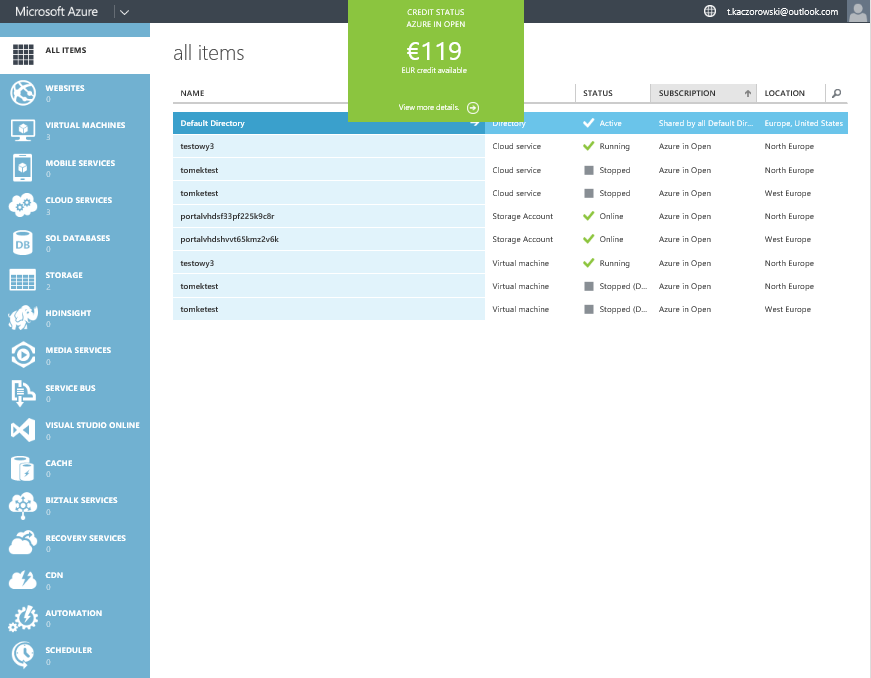871x678 pixels.
Task: Open the Automation section
Action: pos(75,617)
